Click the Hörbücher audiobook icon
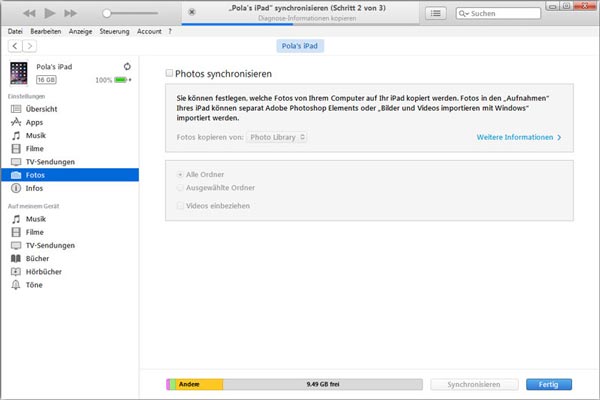The height and width of the screenshot is (400, 600). (x=16, y=272)
